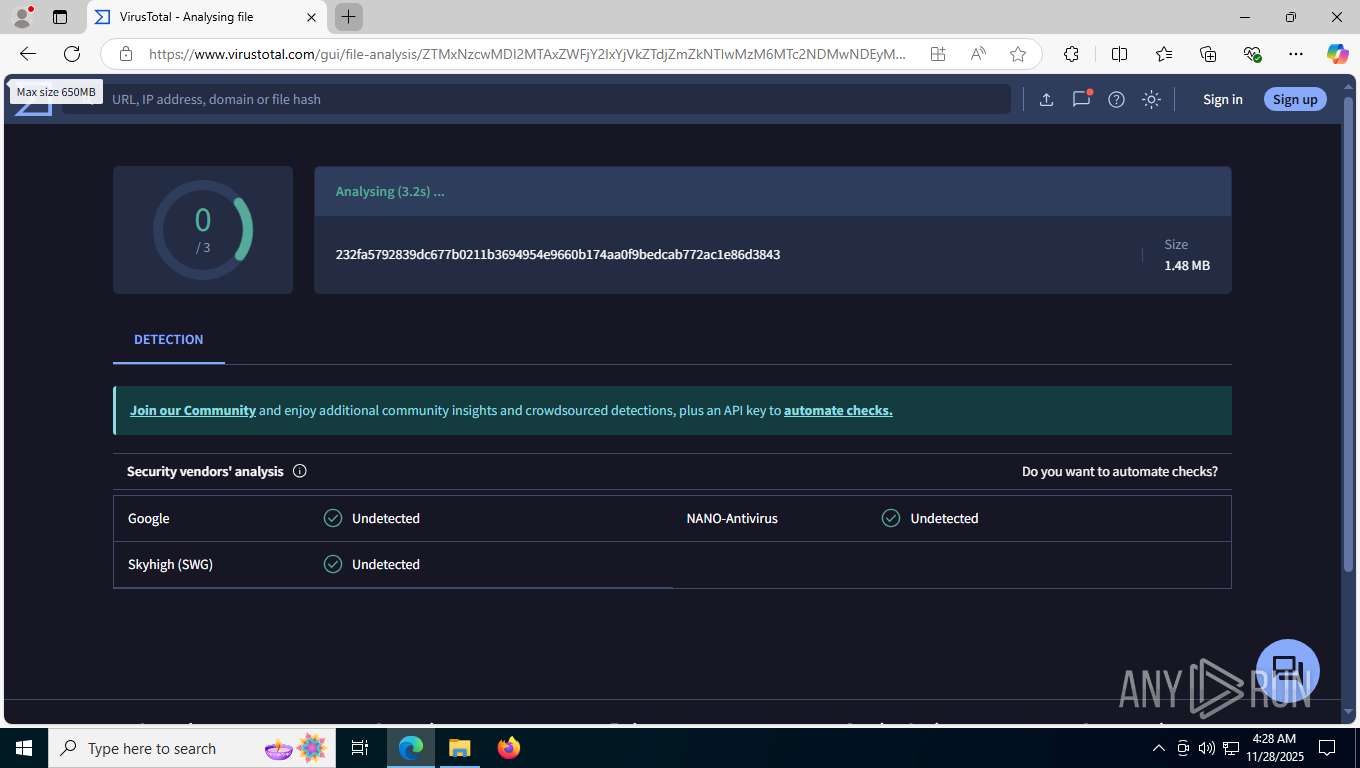
Task: Click the Sign in link
Action: [x=1223, y=99]
